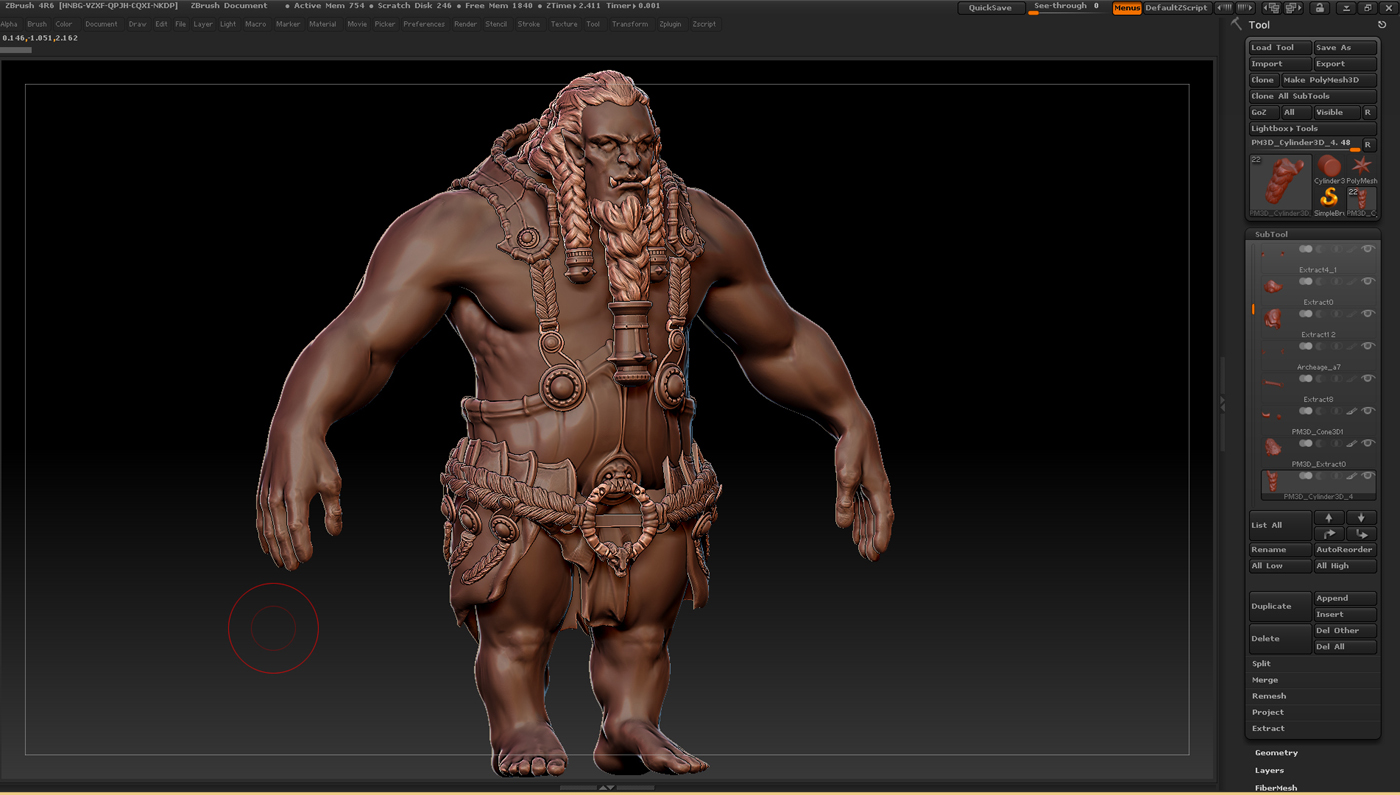Turn on the Menus toggle button
This screenshot has width=1400, height=795.
pyautogui.click(x=1127, y=8)
